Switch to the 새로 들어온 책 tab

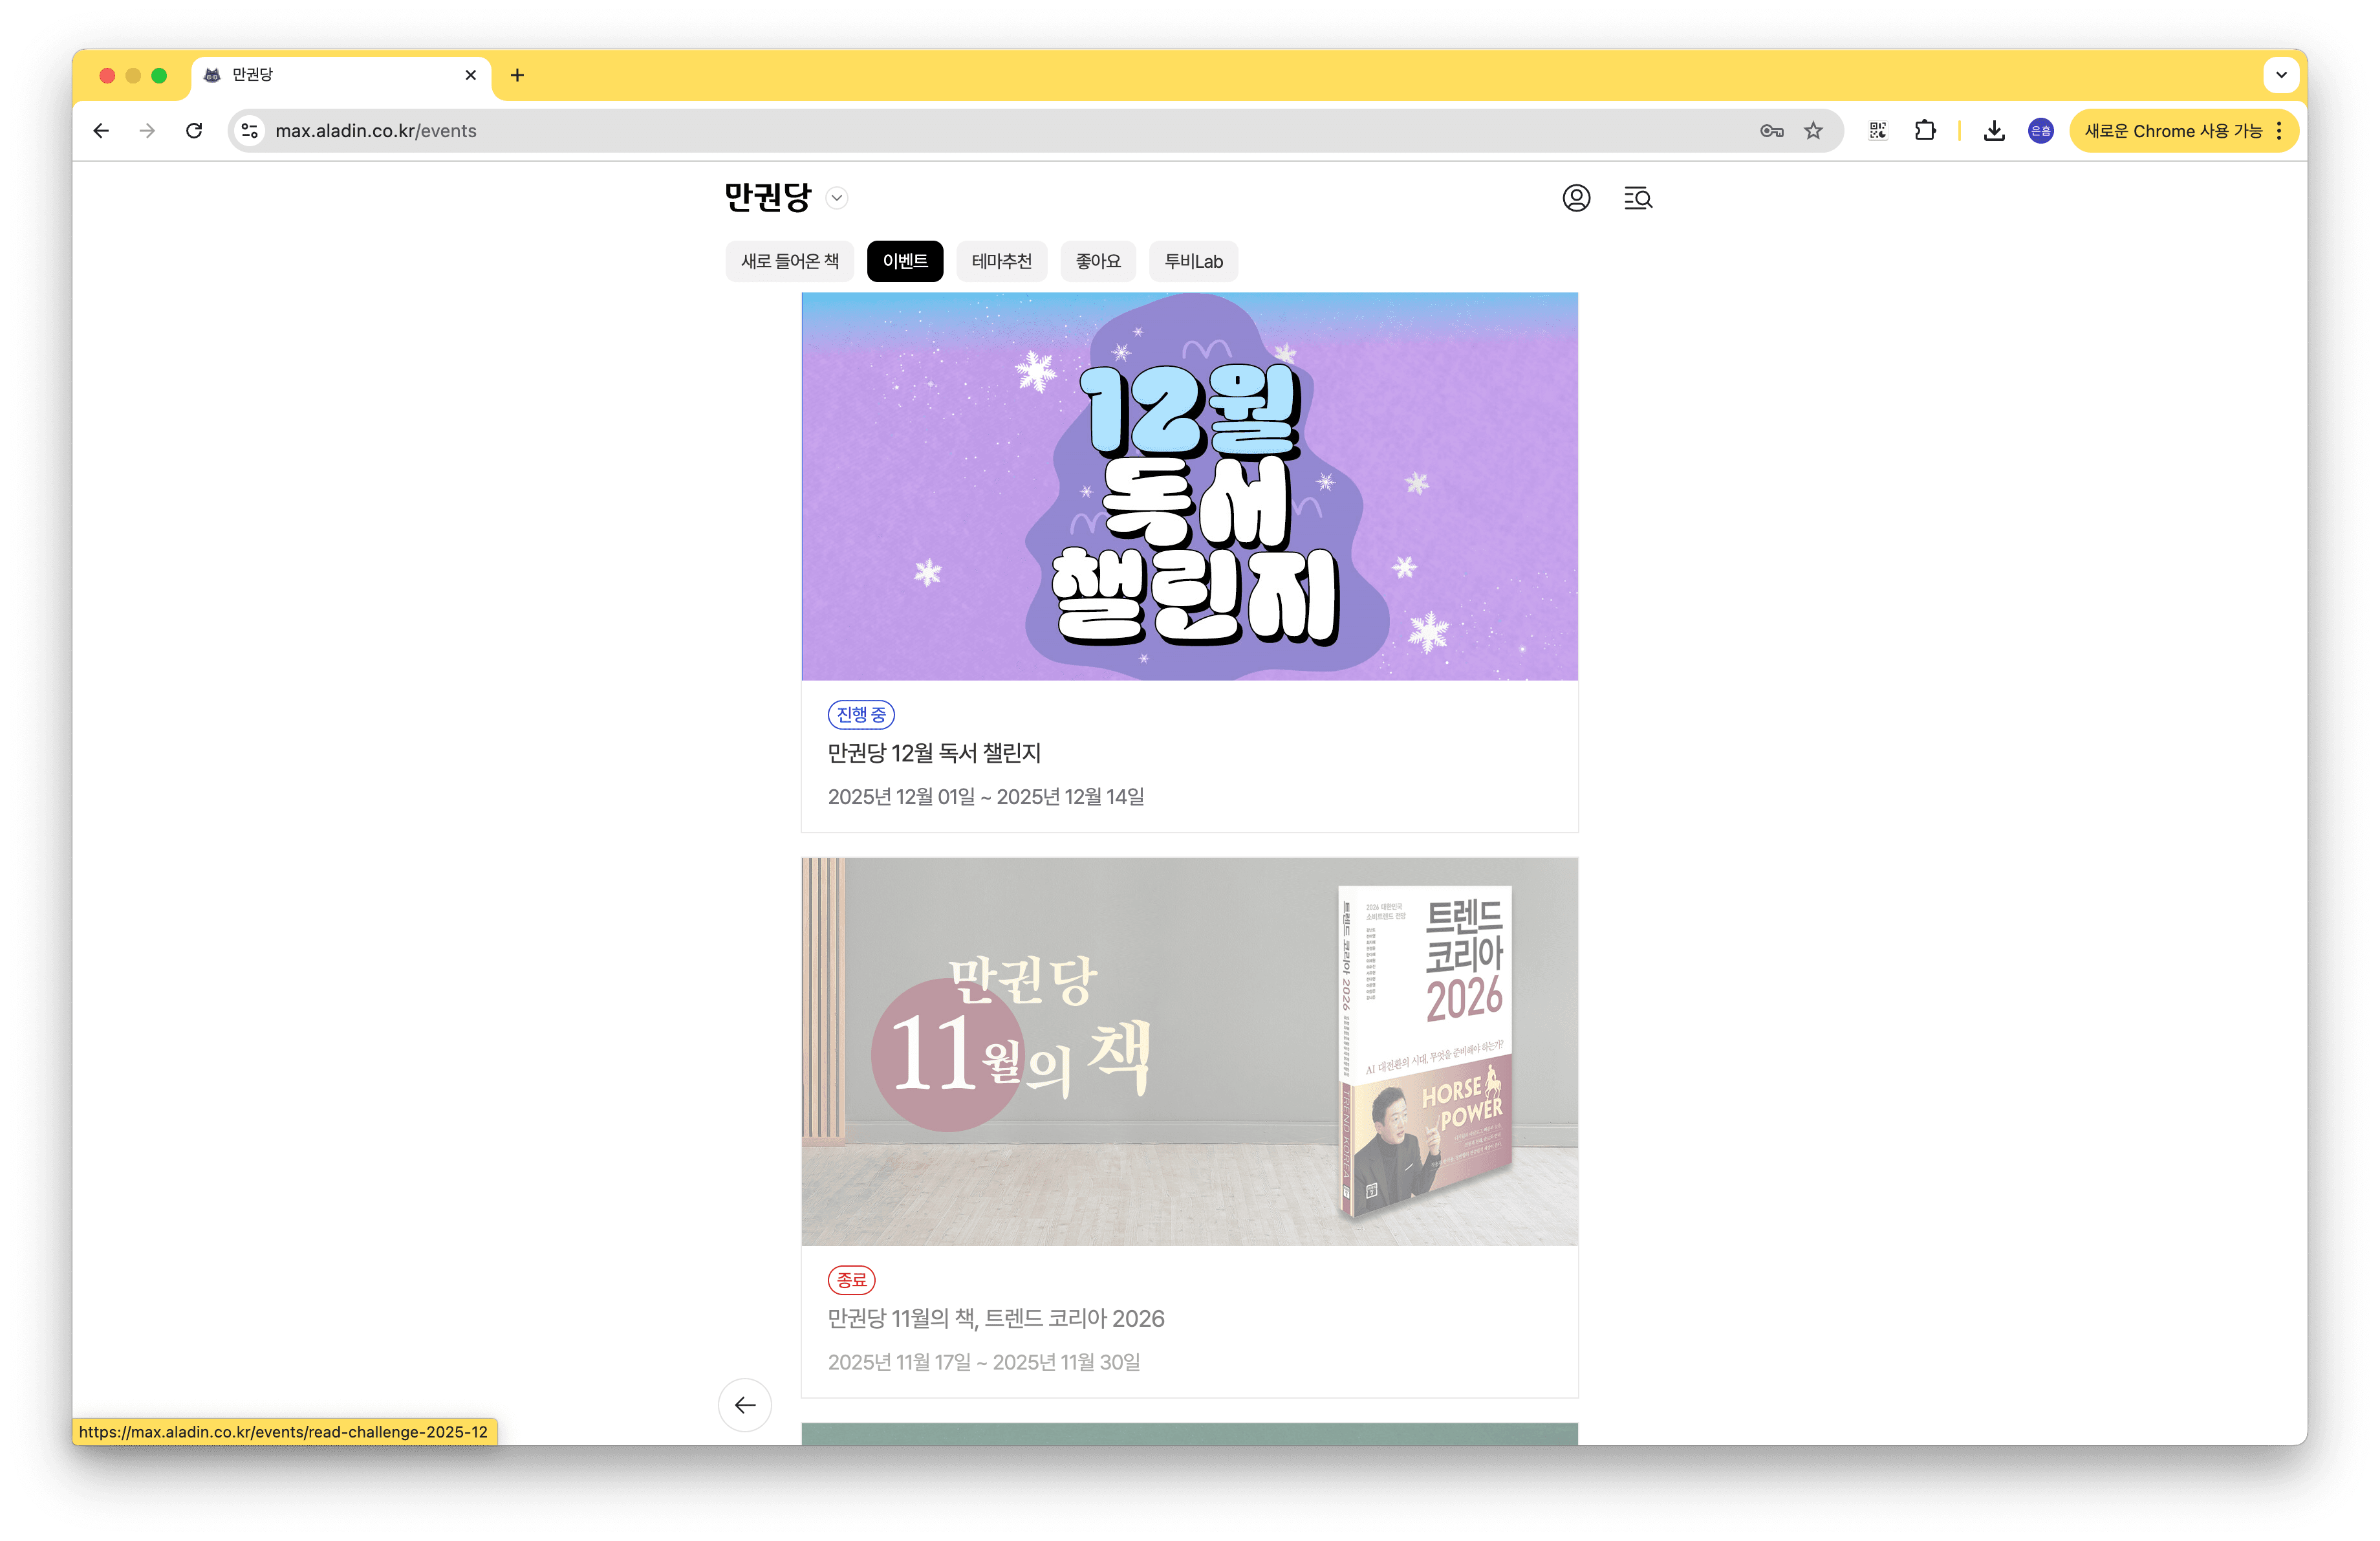pos(789,261)
